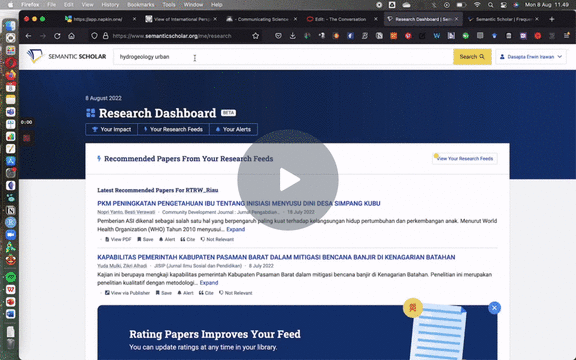Screen dimensions: 576x360
Task: Switch to the Communicating Science tab
Action: coord(262,19)
